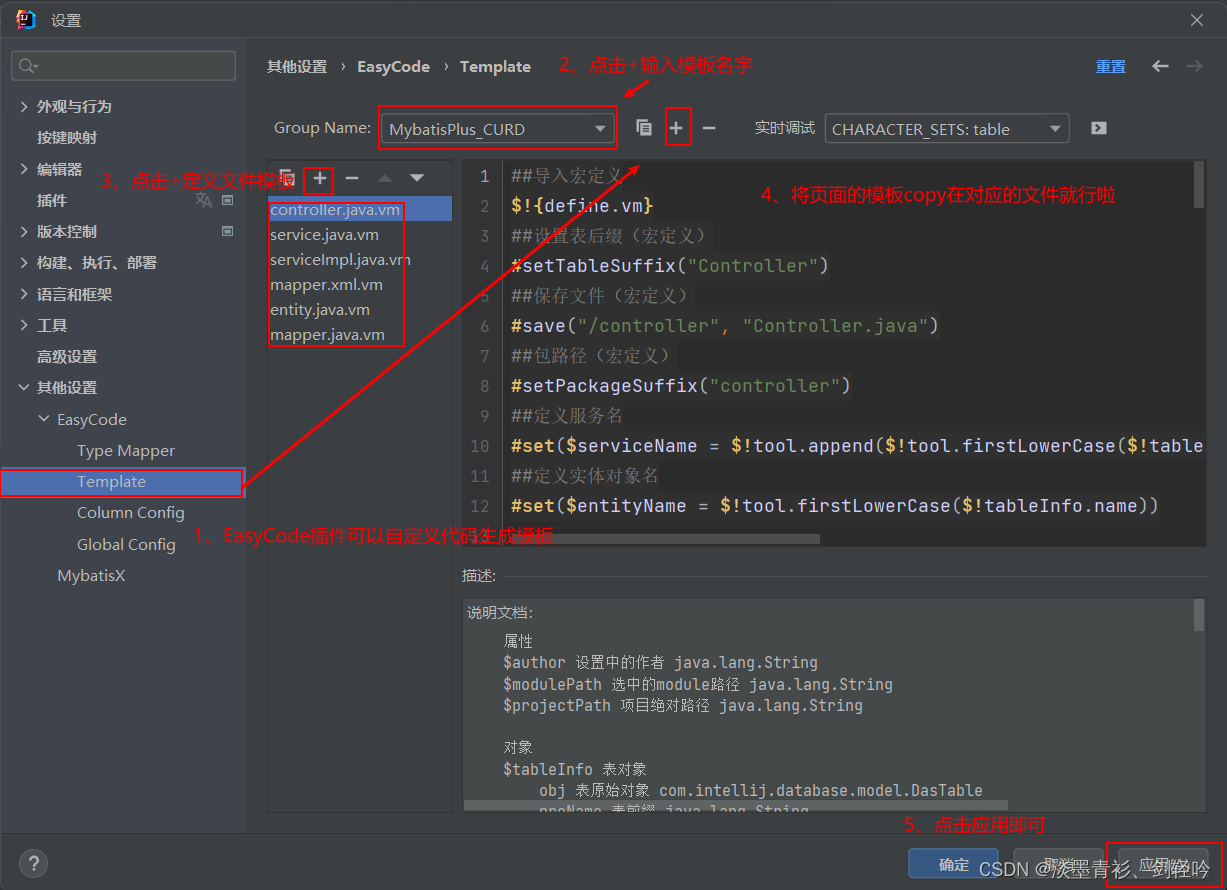
Task: Confirm with the 确定 button
Action: pyautogui.click(x=954, y=864)
